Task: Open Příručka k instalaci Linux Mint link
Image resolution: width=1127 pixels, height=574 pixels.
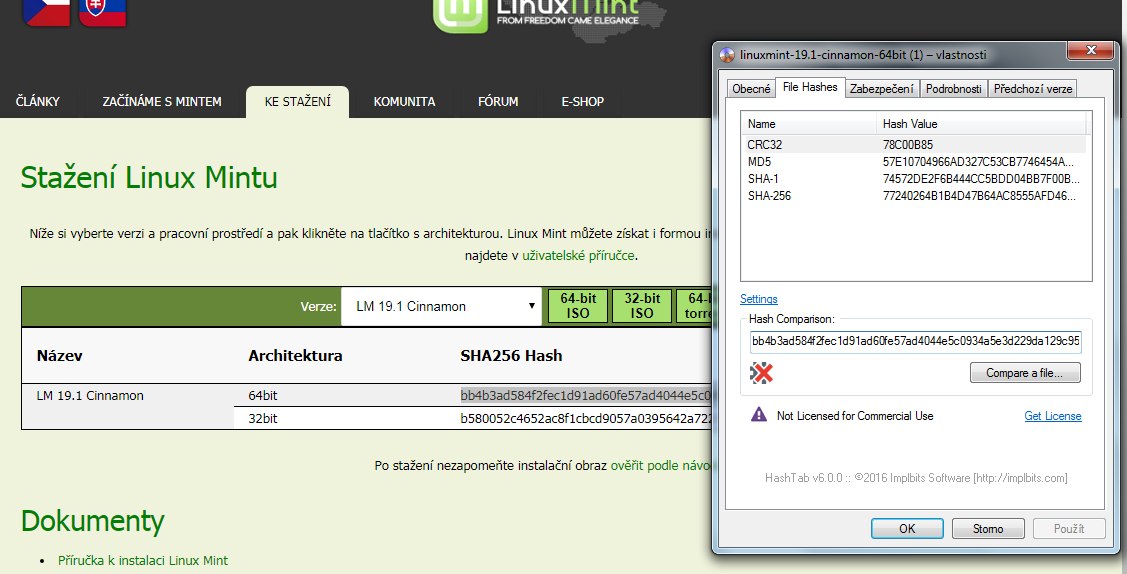Action: (x=143, y=560)
